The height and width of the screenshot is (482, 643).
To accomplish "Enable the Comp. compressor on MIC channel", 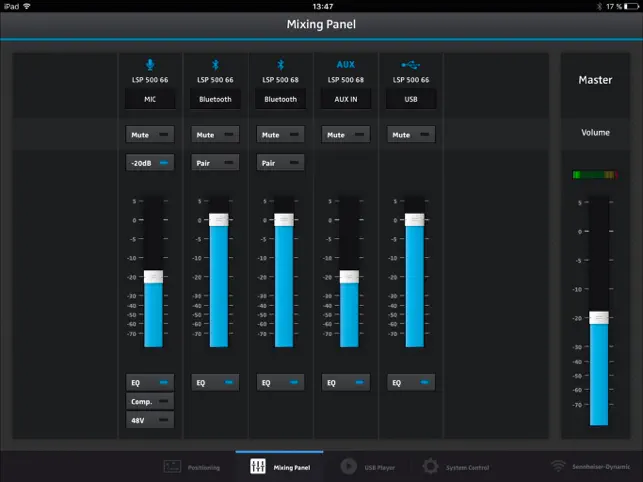I will coord(150,402).
